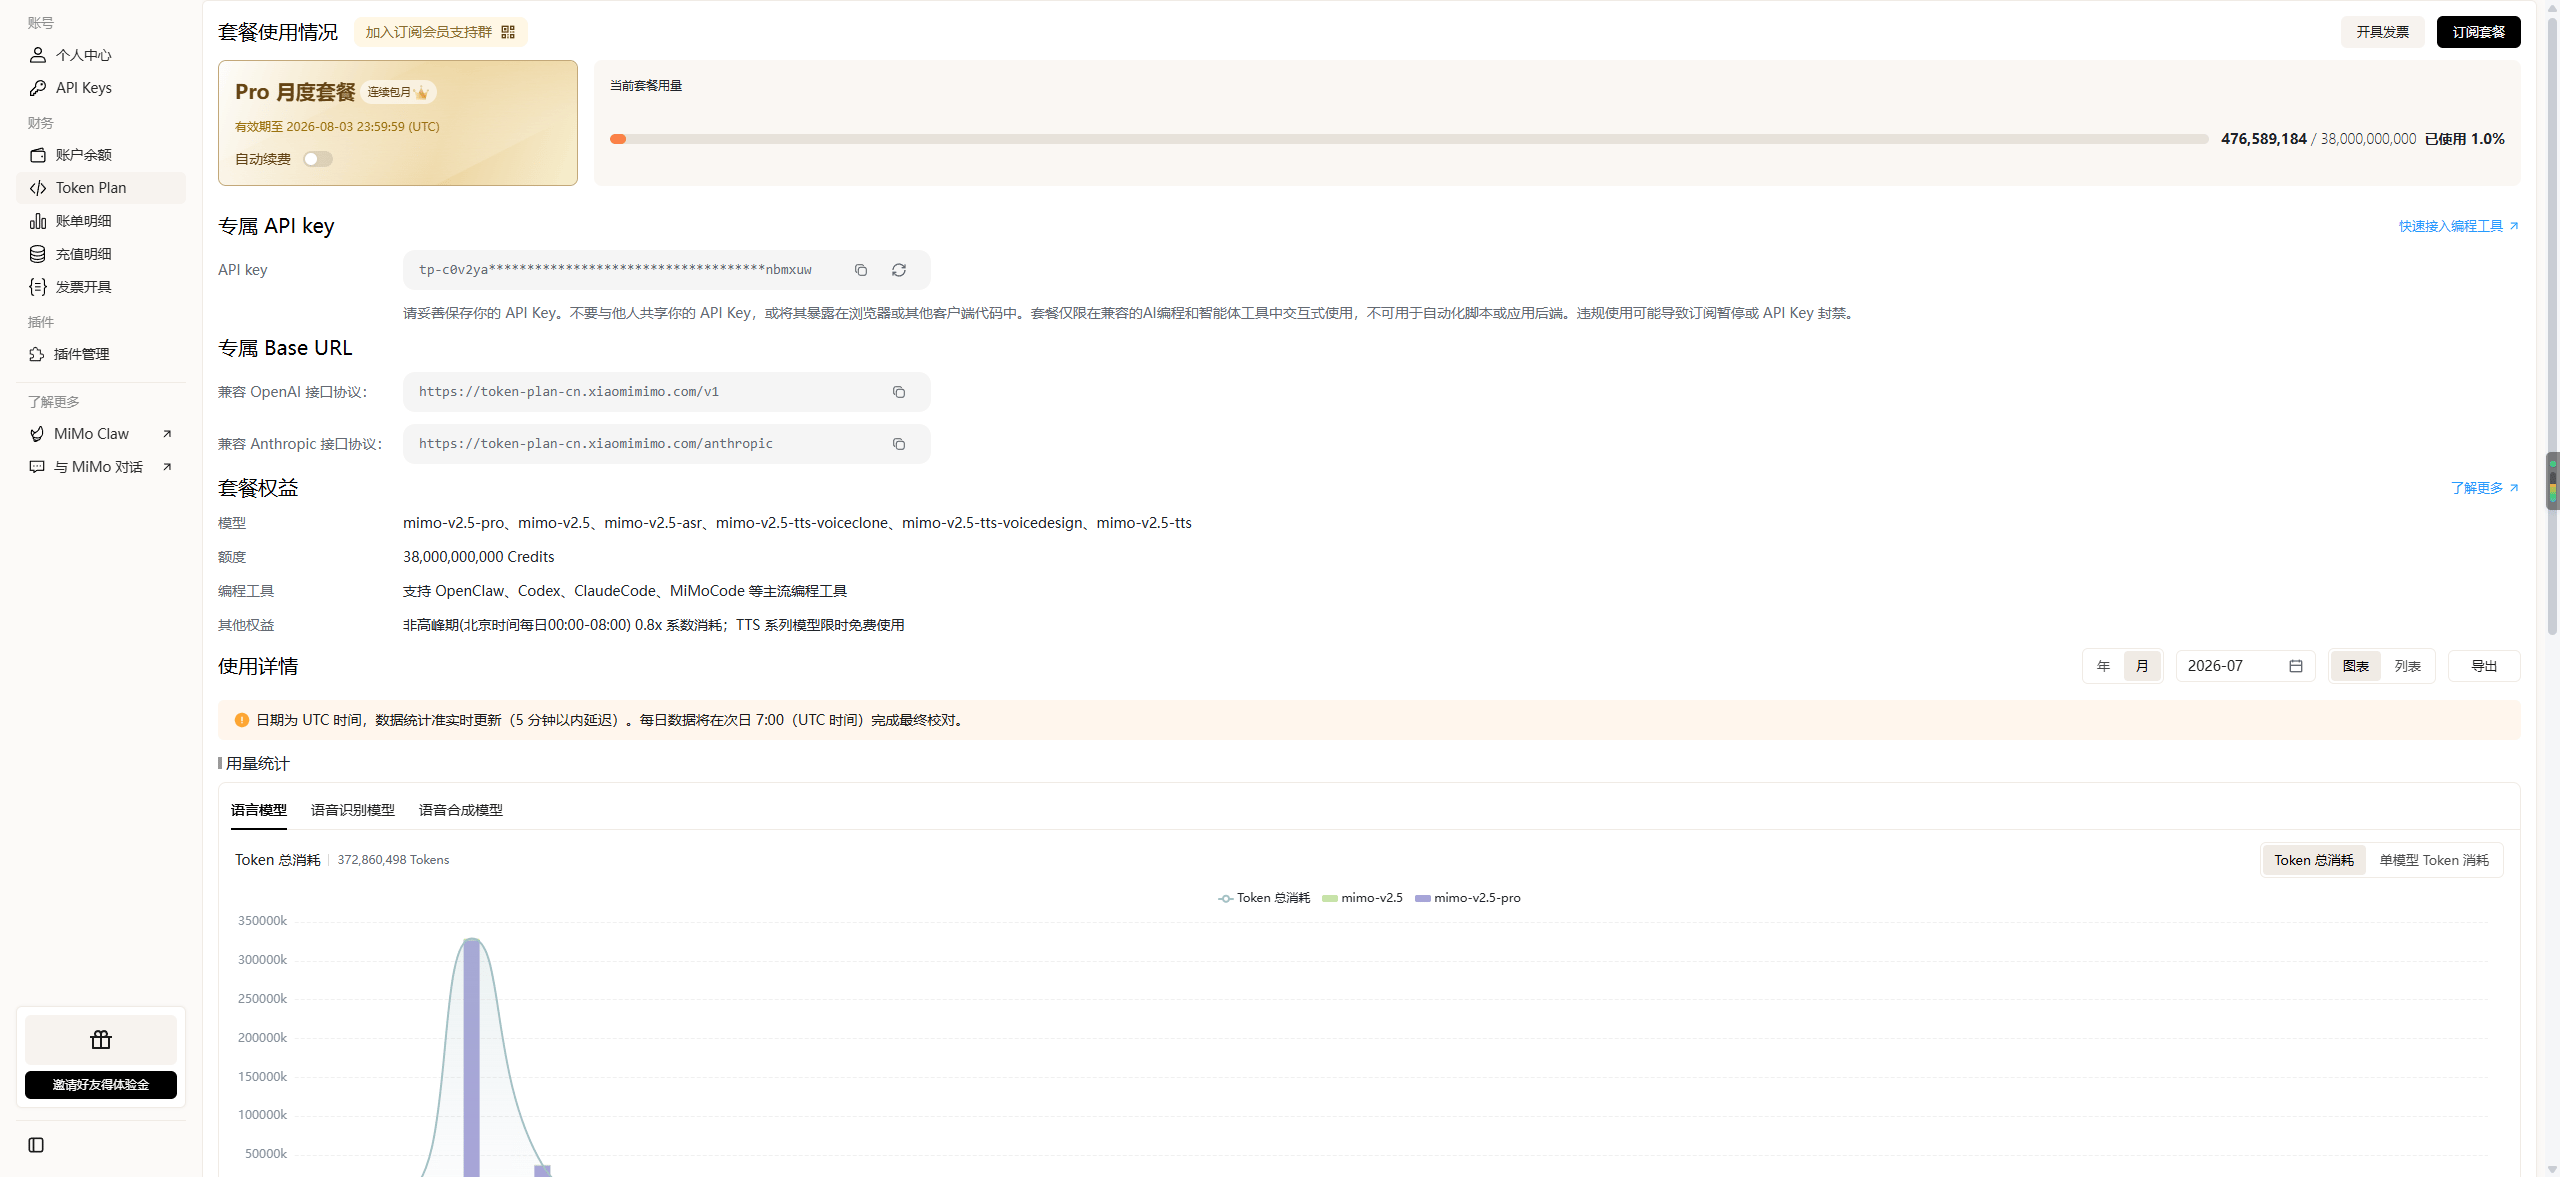The height and width of the screenshot is (1177, 2560).
Task: Click the chat bubble icon beside 与 MiMo 对话
Action: click(37, 467)
